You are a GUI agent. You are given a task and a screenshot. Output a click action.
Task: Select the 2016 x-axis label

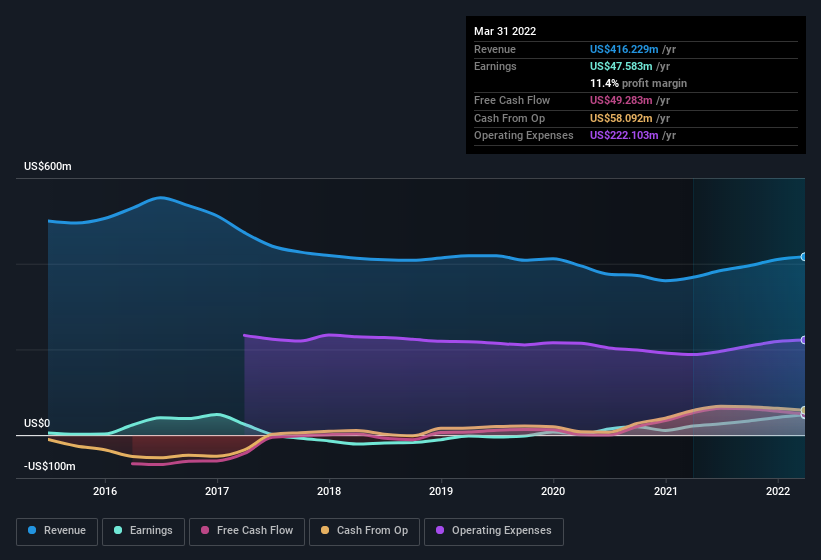tap(105, 491)
